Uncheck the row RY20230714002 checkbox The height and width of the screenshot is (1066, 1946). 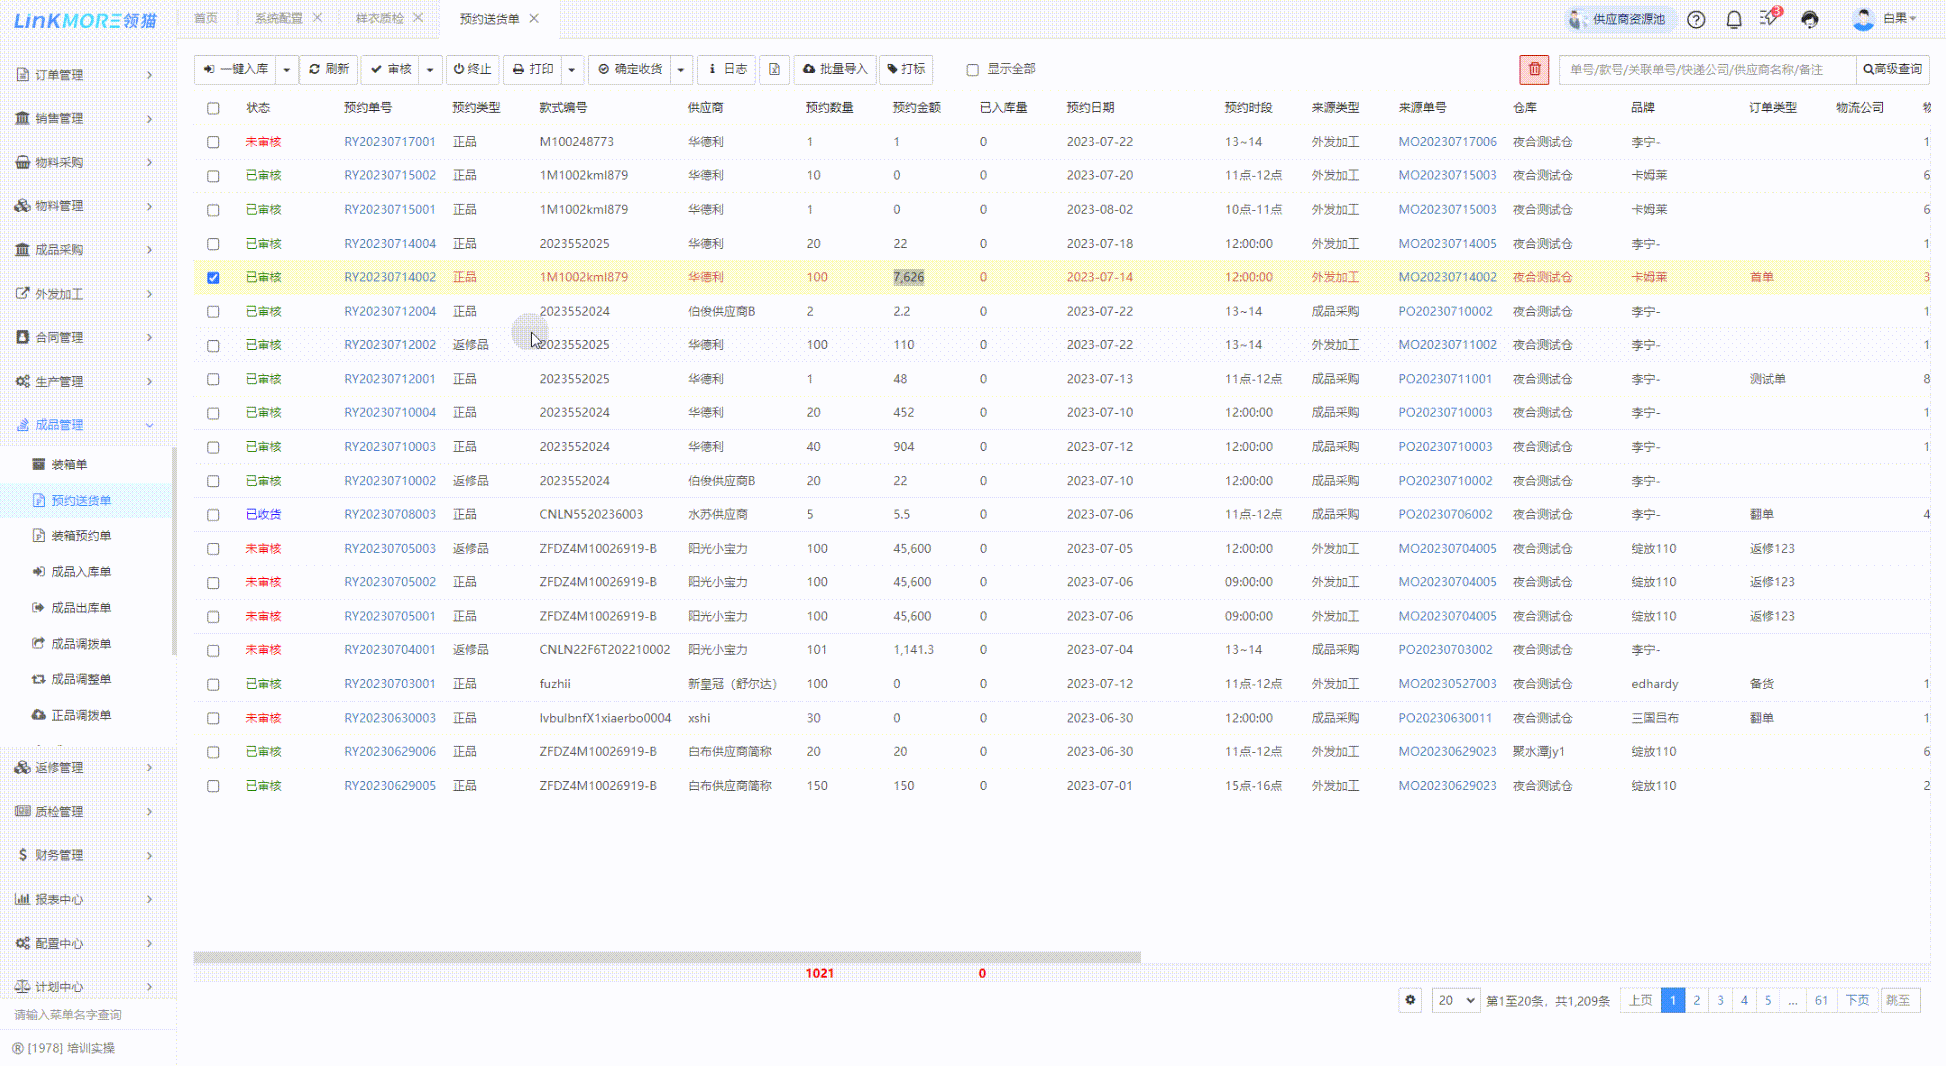213,278
